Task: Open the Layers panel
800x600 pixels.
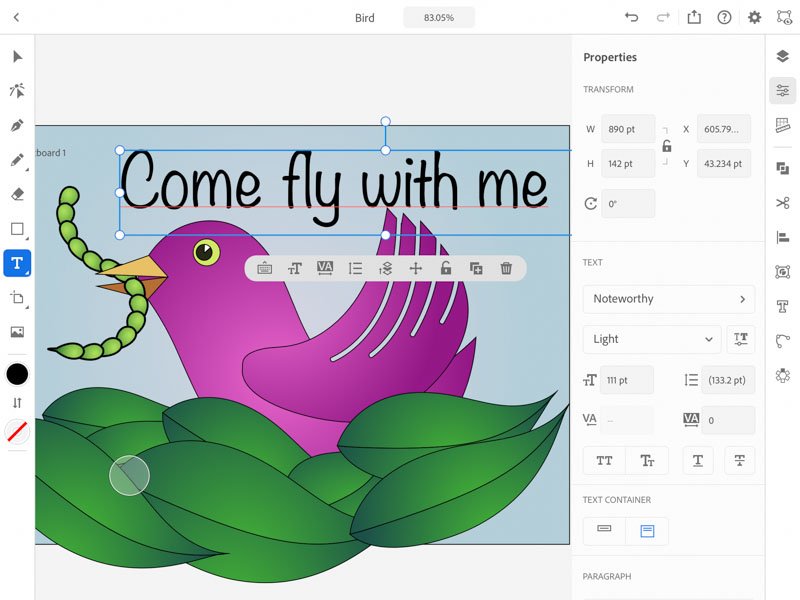Action: click(783, 58)
